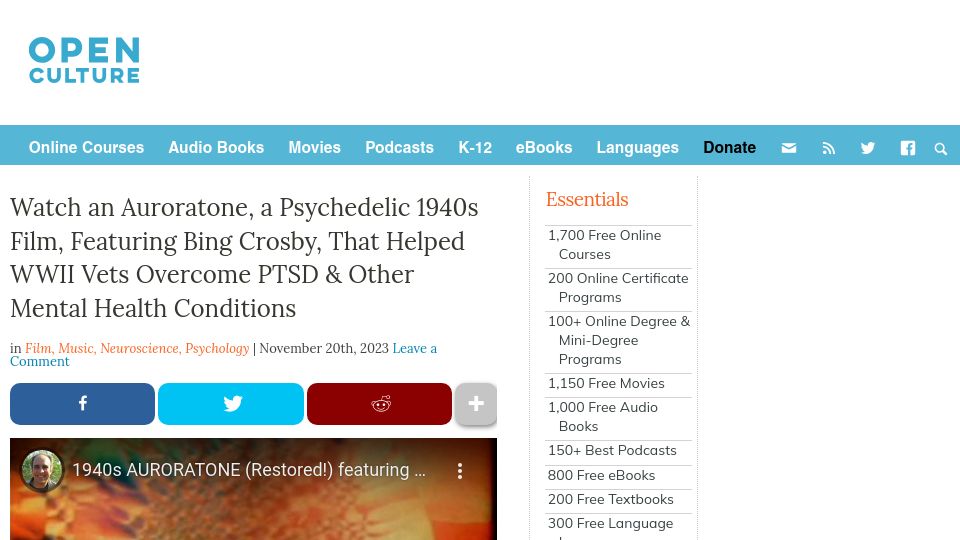Play the embedded Auroratone video thumbnail

pos(253,489)
